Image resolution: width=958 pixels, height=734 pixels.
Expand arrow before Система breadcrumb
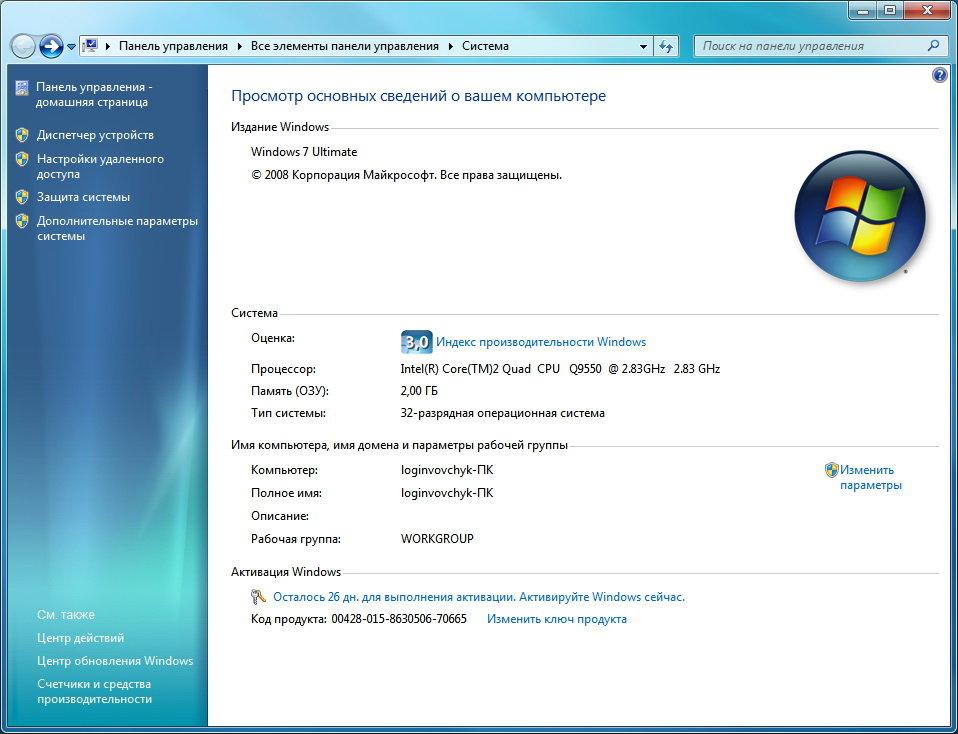click(x=451, y=46)
